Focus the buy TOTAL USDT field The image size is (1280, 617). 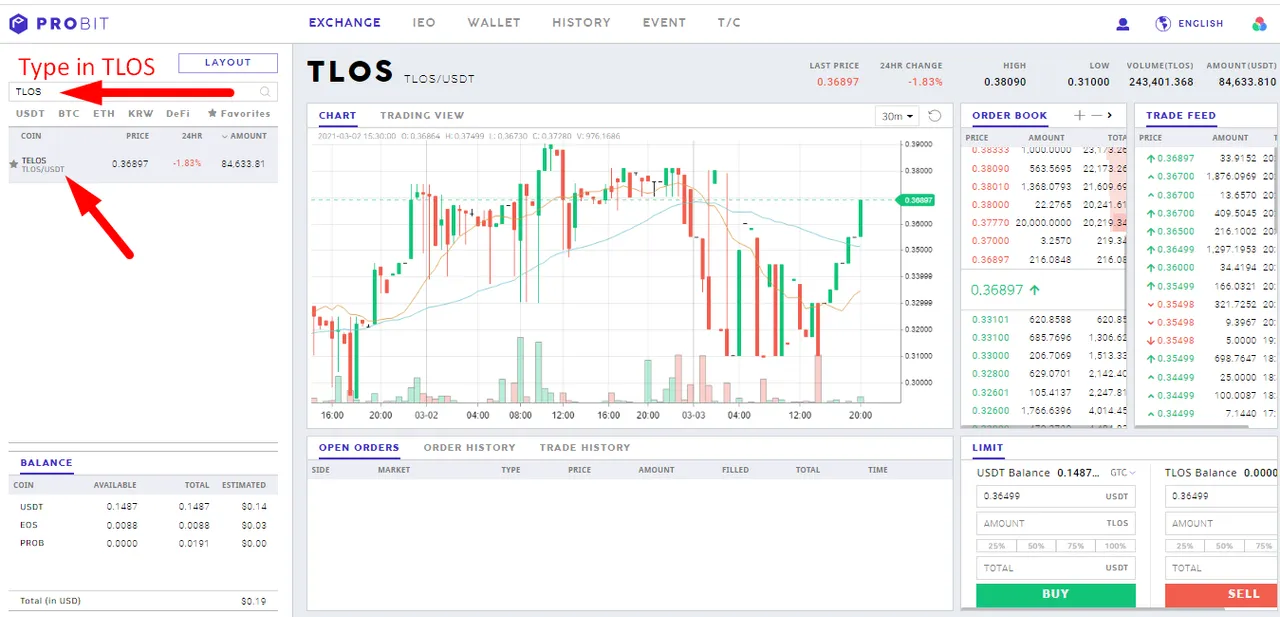1056,568
